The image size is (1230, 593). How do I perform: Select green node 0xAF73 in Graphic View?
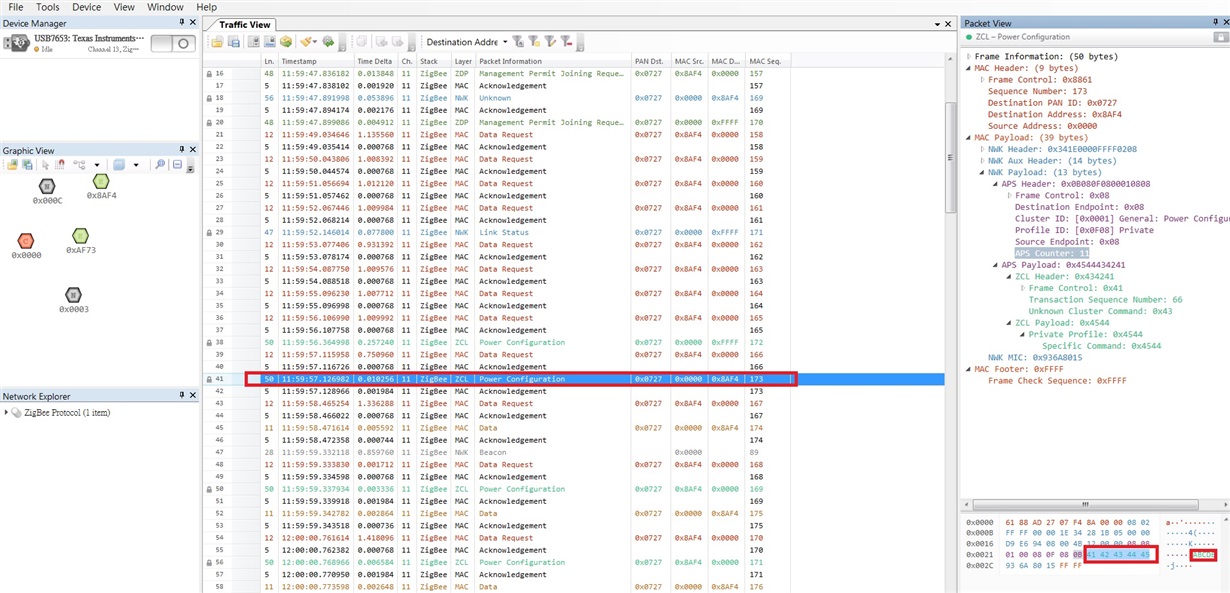pos(80,236)
